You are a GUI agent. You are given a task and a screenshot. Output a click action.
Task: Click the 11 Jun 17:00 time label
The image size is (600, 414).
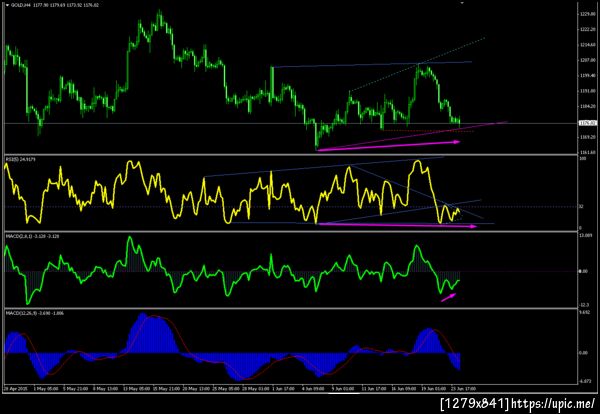[374, 388]
